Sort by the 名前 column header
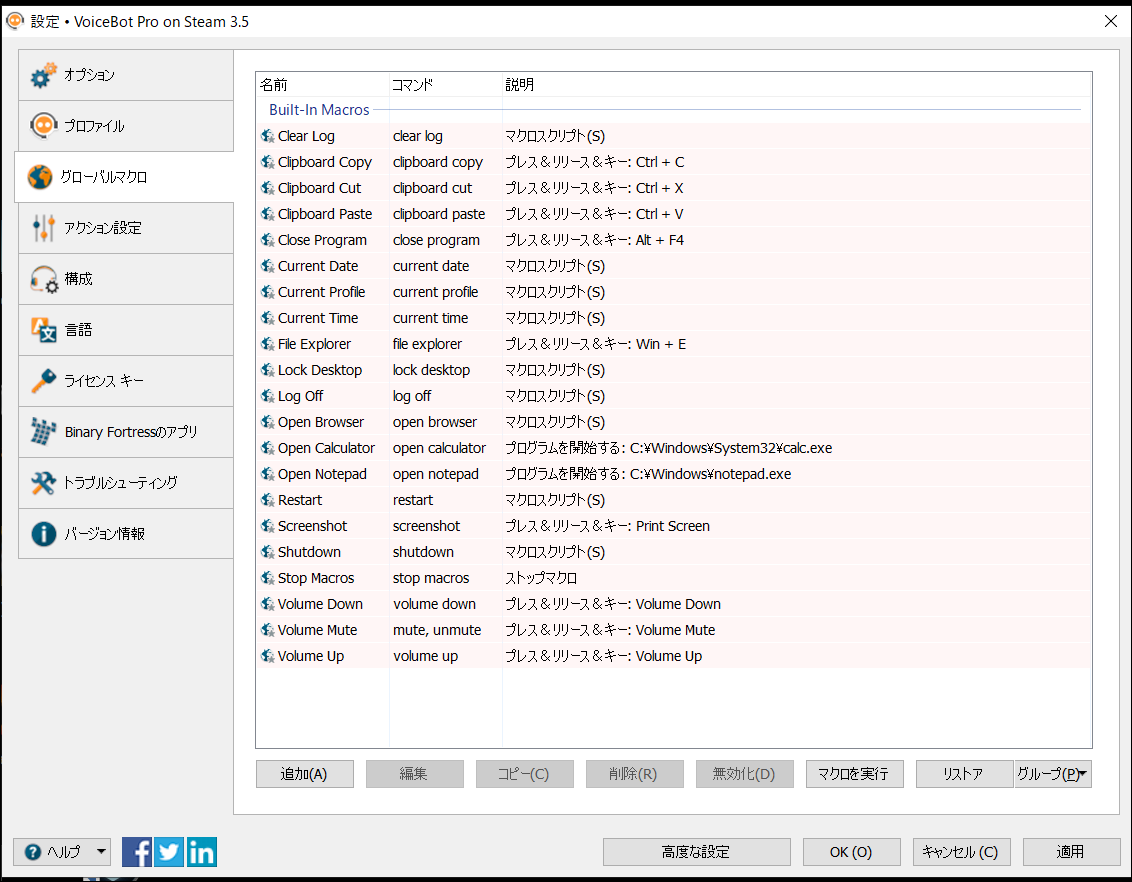The image size is (1132, 882). click(323, 84)
